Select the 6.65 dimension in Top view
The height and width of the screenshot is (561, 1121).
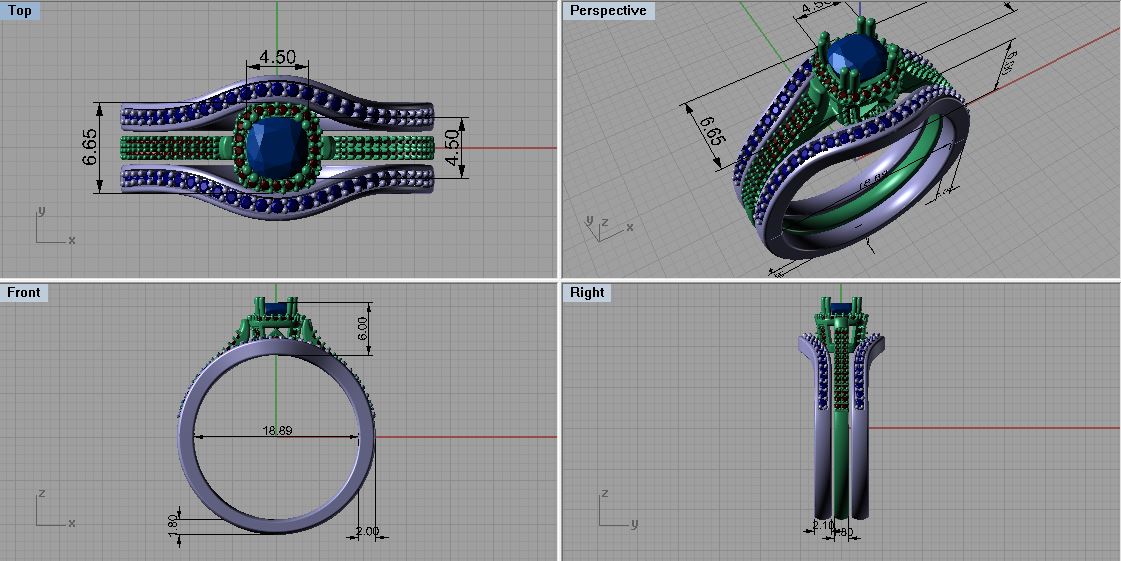tap(89, 147)
